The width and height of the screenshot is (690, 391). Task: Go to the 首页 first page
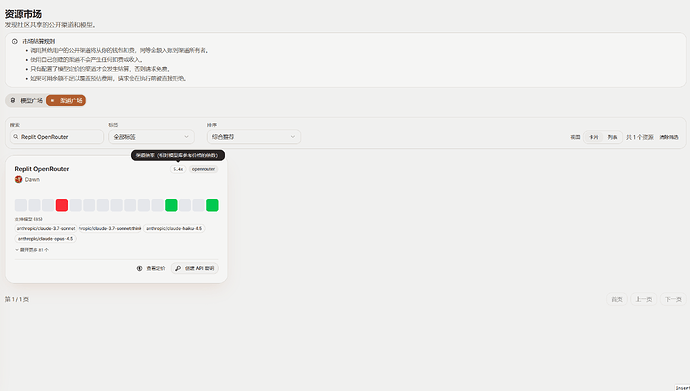(x=617, y=299)
